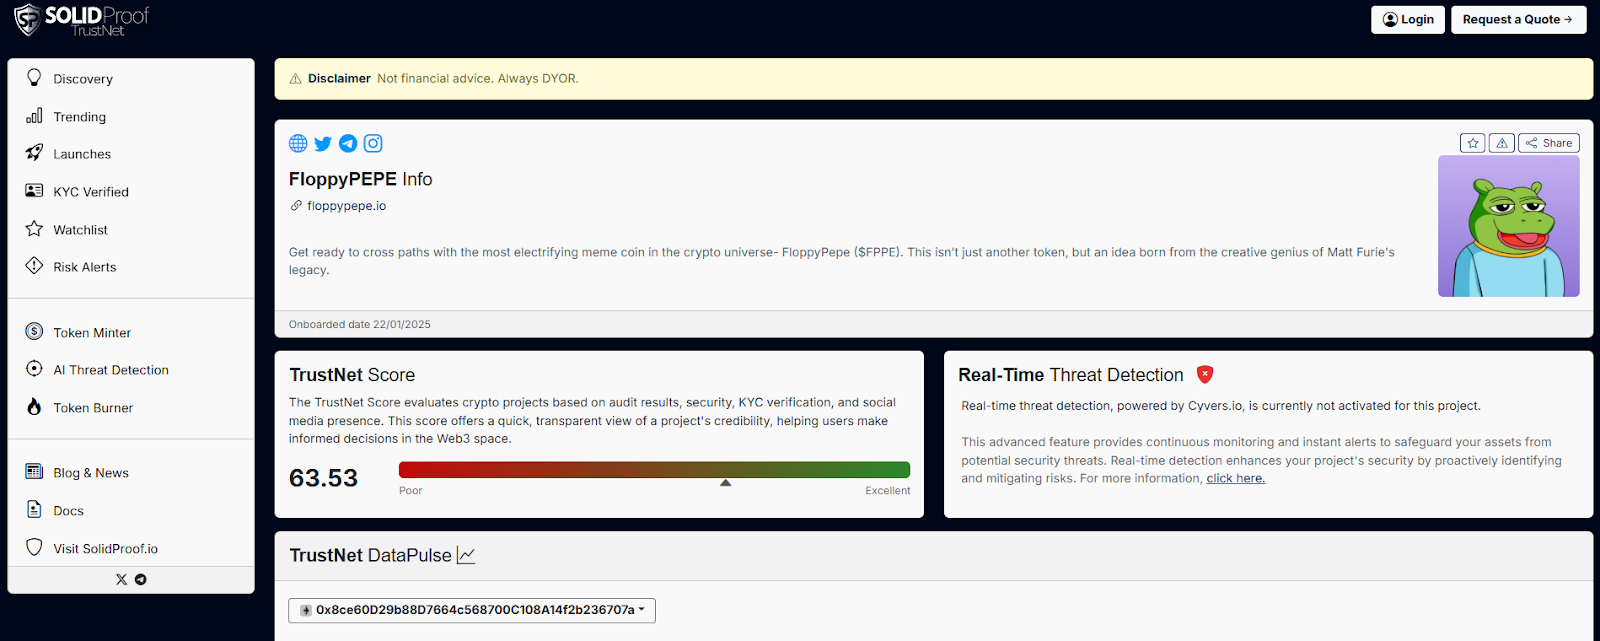Open FloppyPEPE Instagram icon
Viewport: 1600px width, 641px height.
click(373, 143)
